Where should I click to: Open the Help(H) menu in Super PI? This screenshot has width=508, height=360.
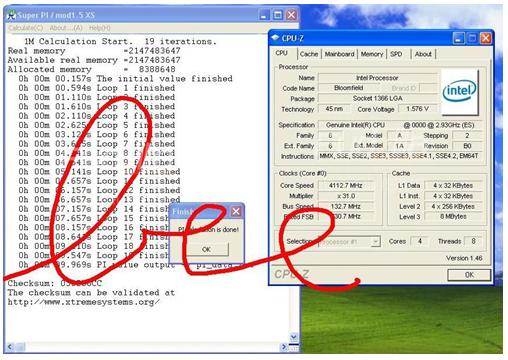[x=100, y=28]
